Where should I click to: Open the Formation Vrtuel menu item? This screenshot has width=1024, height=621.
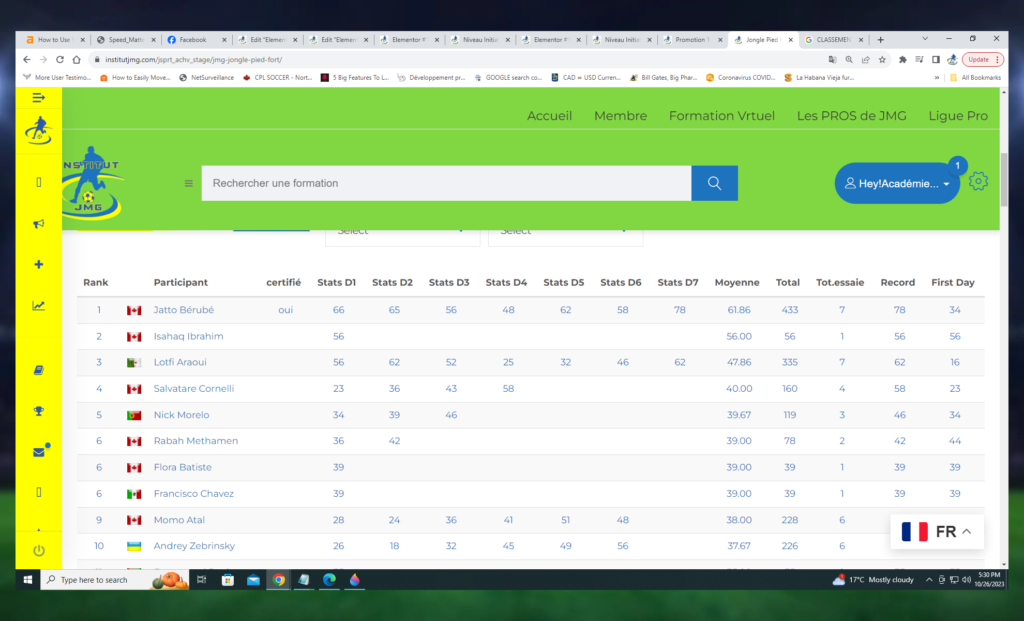(721, 116)
